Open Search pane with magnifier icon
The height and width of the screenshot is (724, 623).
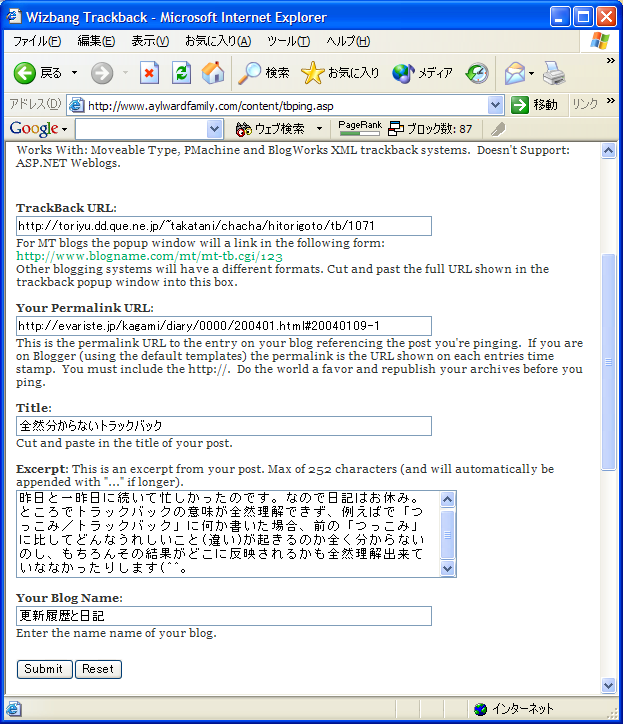tap(264, 73)
